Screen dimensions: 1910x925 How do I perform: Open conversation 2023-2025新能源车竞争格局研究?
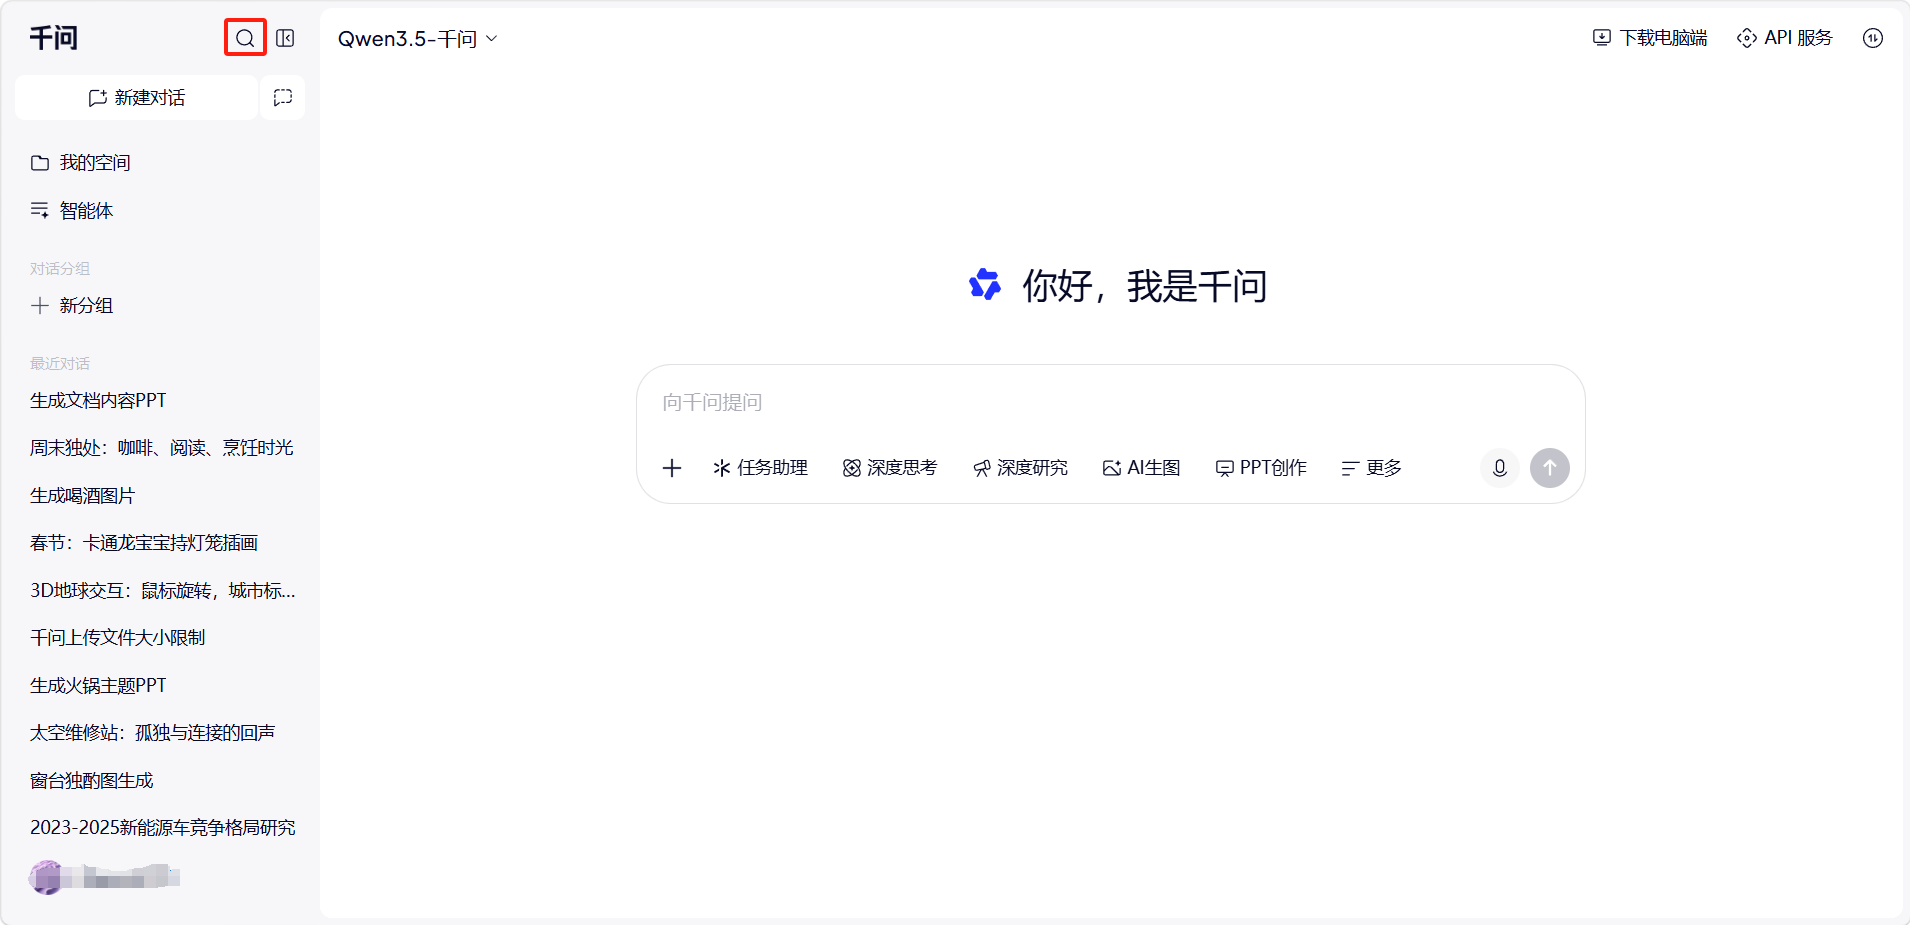[163, 827]
